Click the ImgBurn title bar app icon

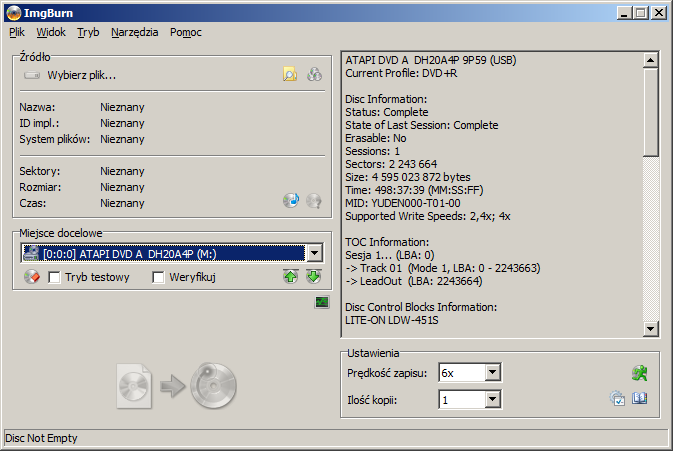[13, 13]
